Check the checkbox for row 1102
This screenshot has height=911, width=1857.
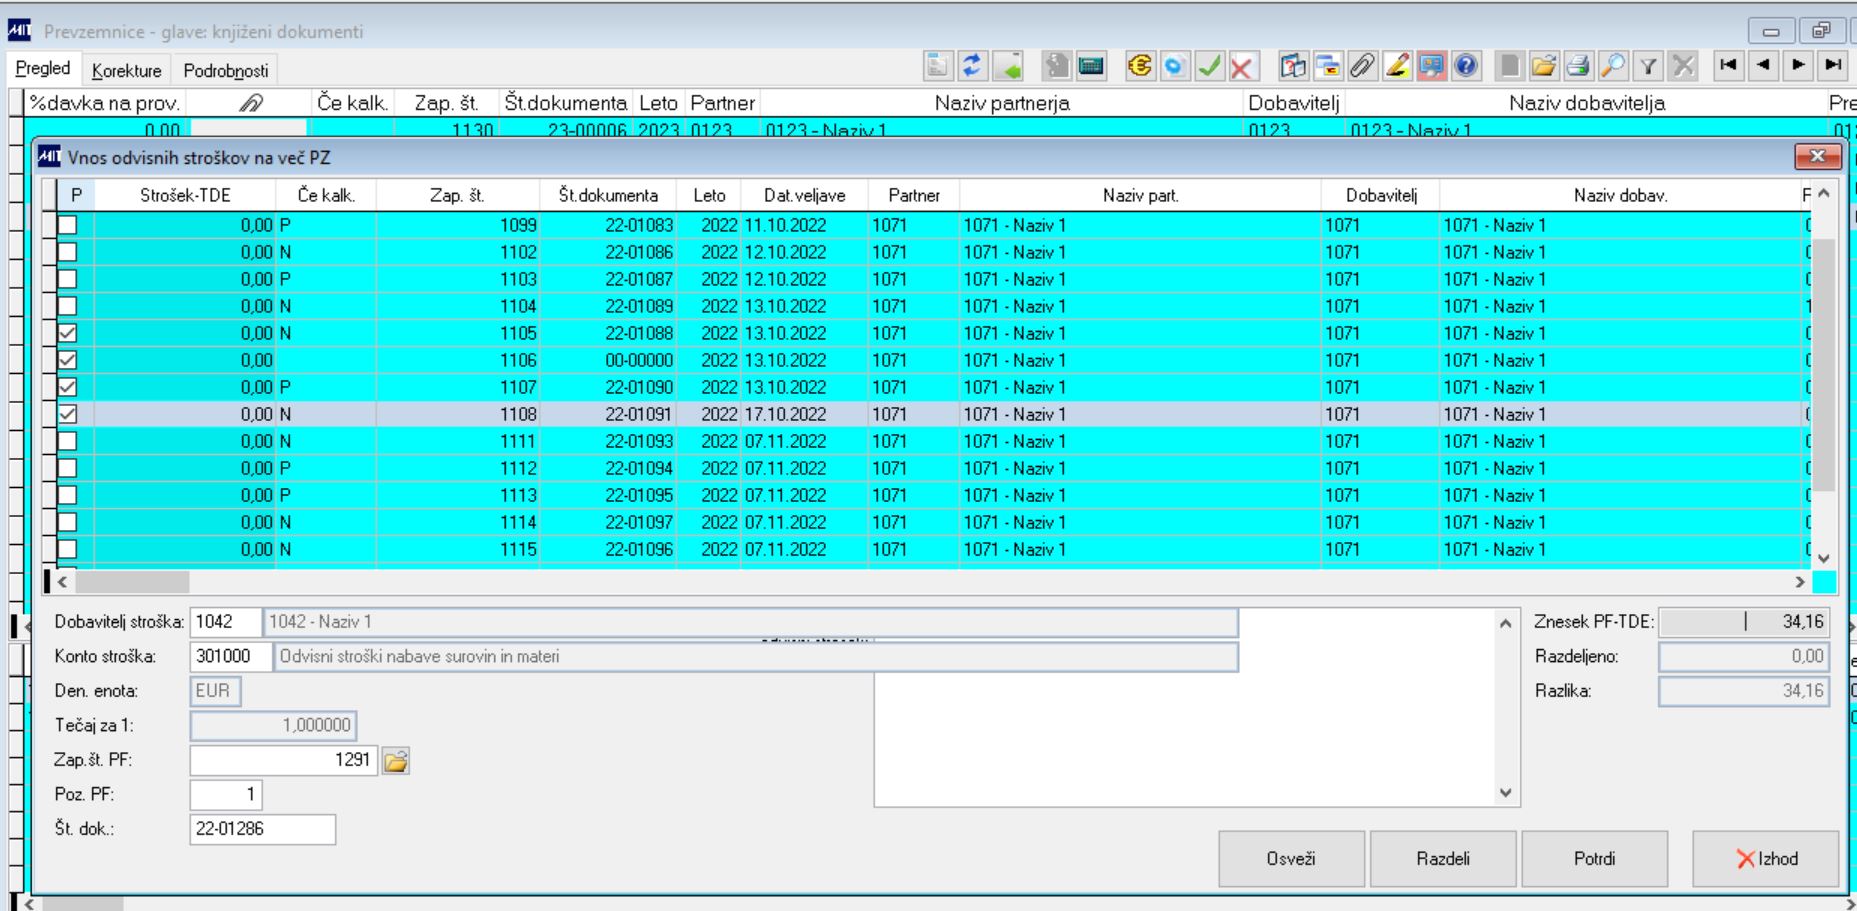tap(67, 252)
